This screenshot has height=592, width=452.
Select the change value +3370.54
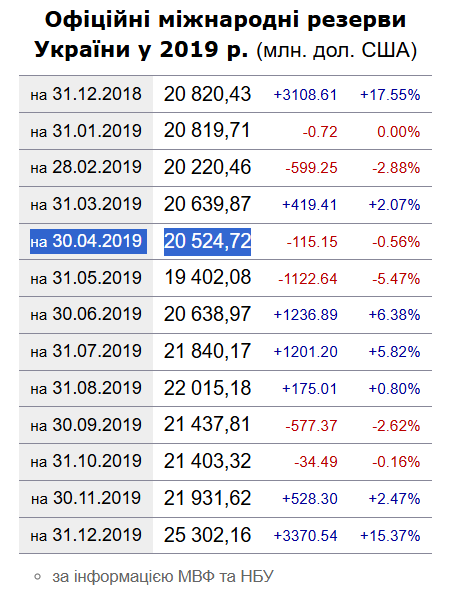coord(305,536)
